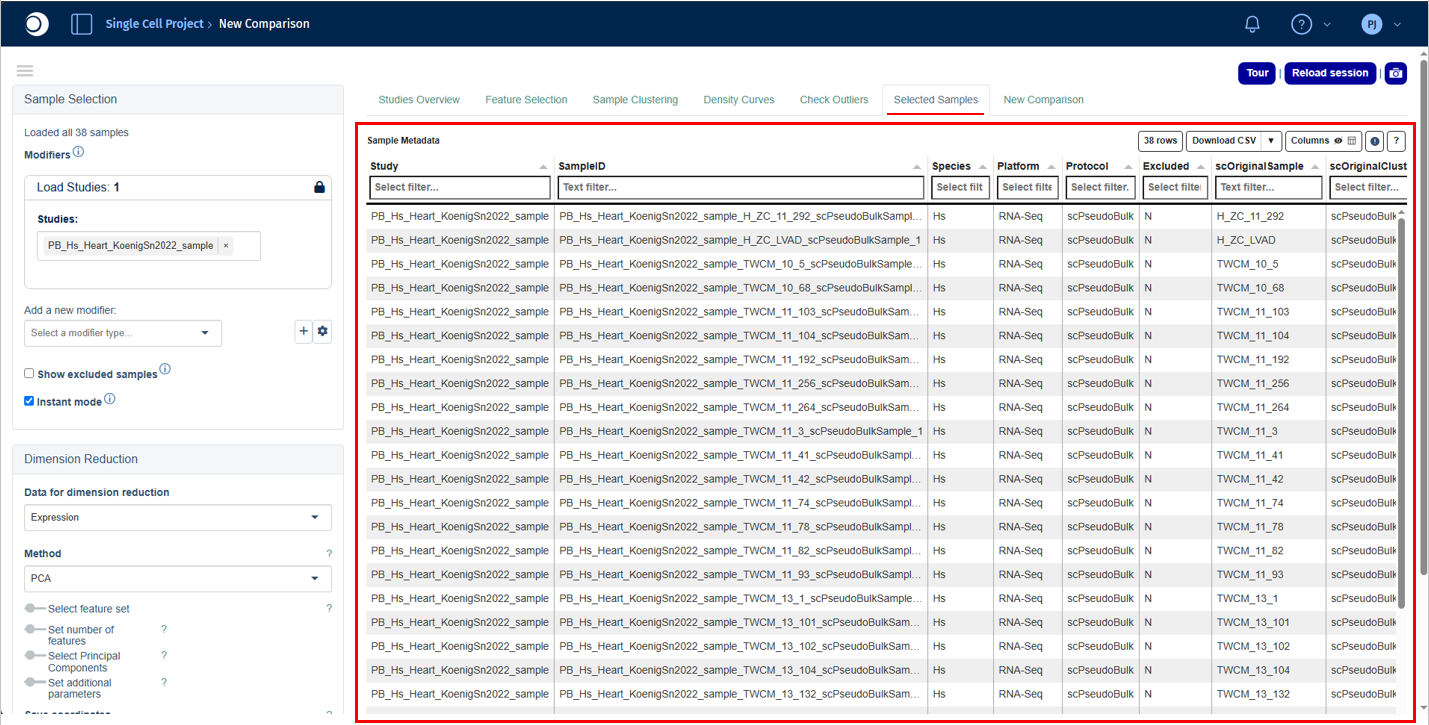Screen dimensions: 1429x725
Task: Open the Study column select filter
Action: 460,187
